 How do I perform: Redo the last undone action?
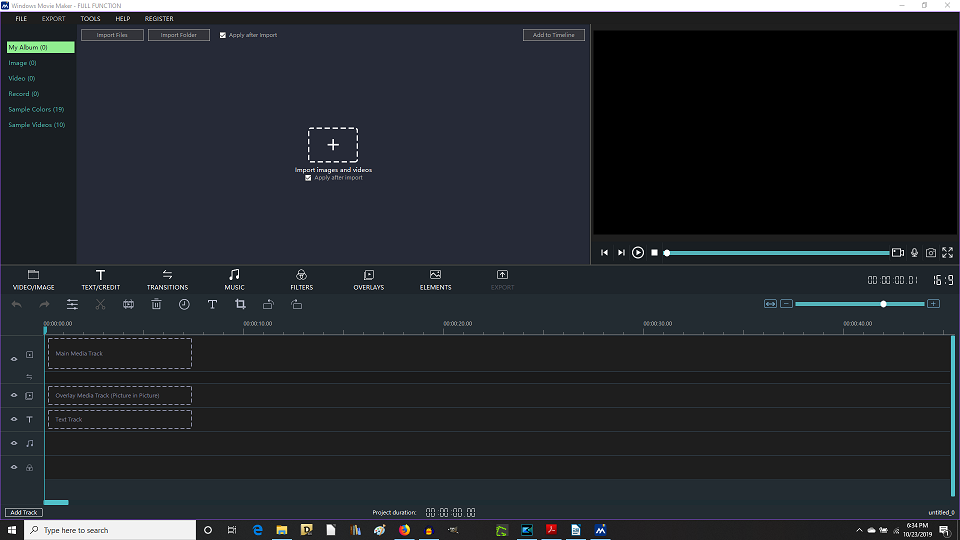click(44, 304)
